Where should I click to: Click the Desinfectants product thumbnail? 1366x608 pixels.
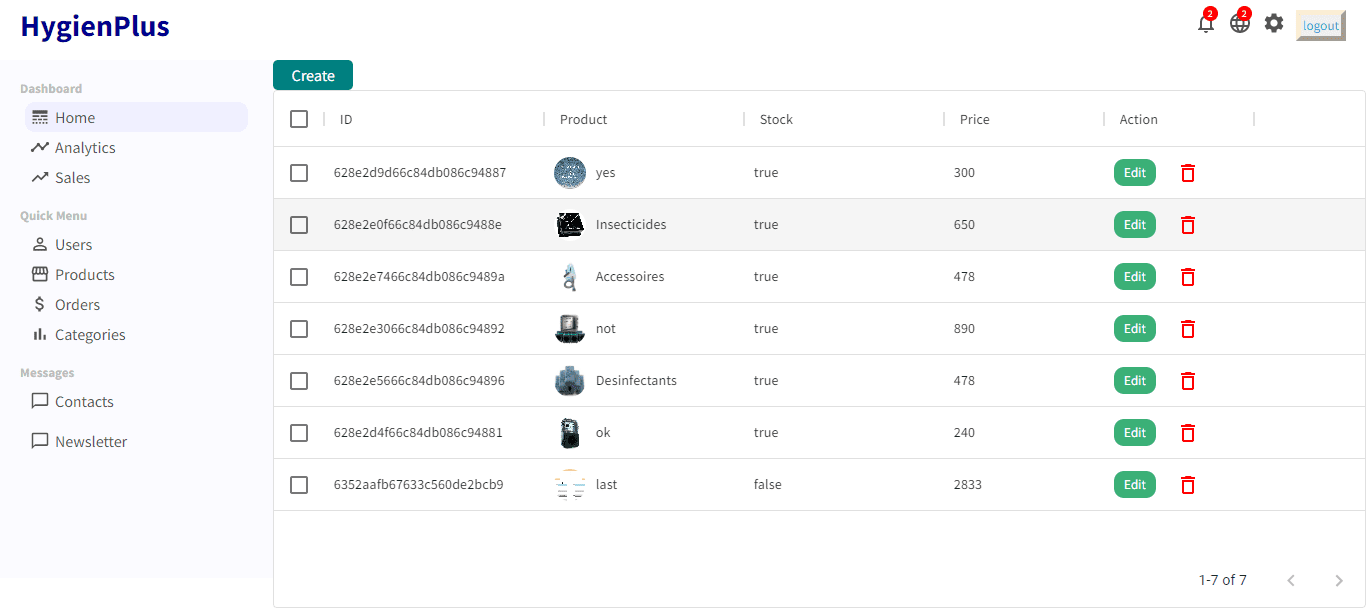569,381
